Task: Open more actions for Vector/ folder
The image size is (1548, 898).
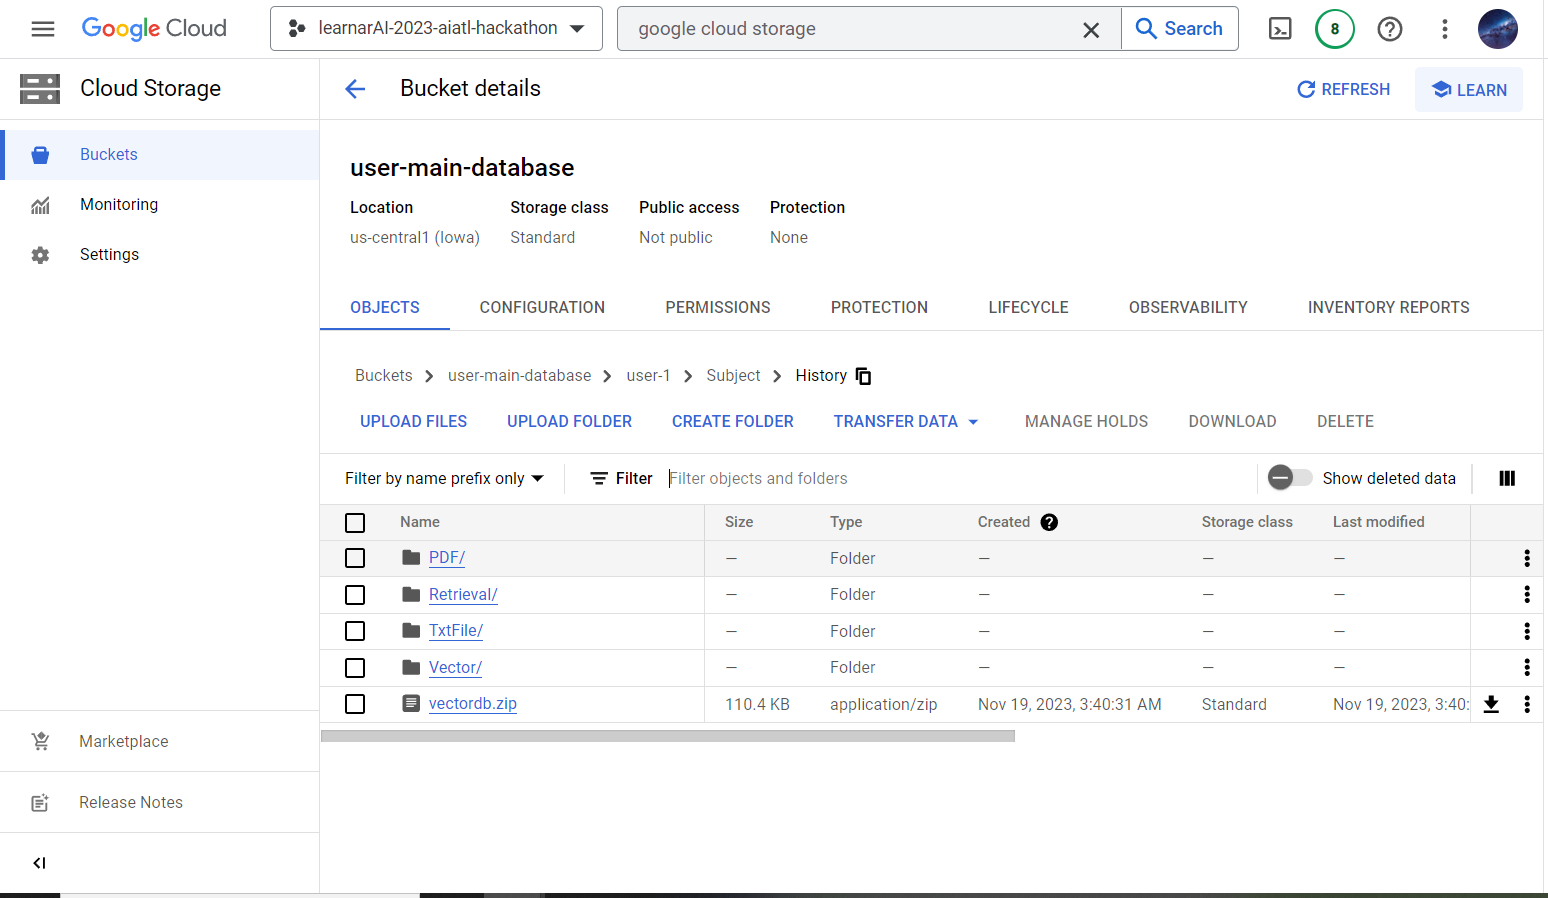Action: pyautogui.click(x=1526, y=668)
